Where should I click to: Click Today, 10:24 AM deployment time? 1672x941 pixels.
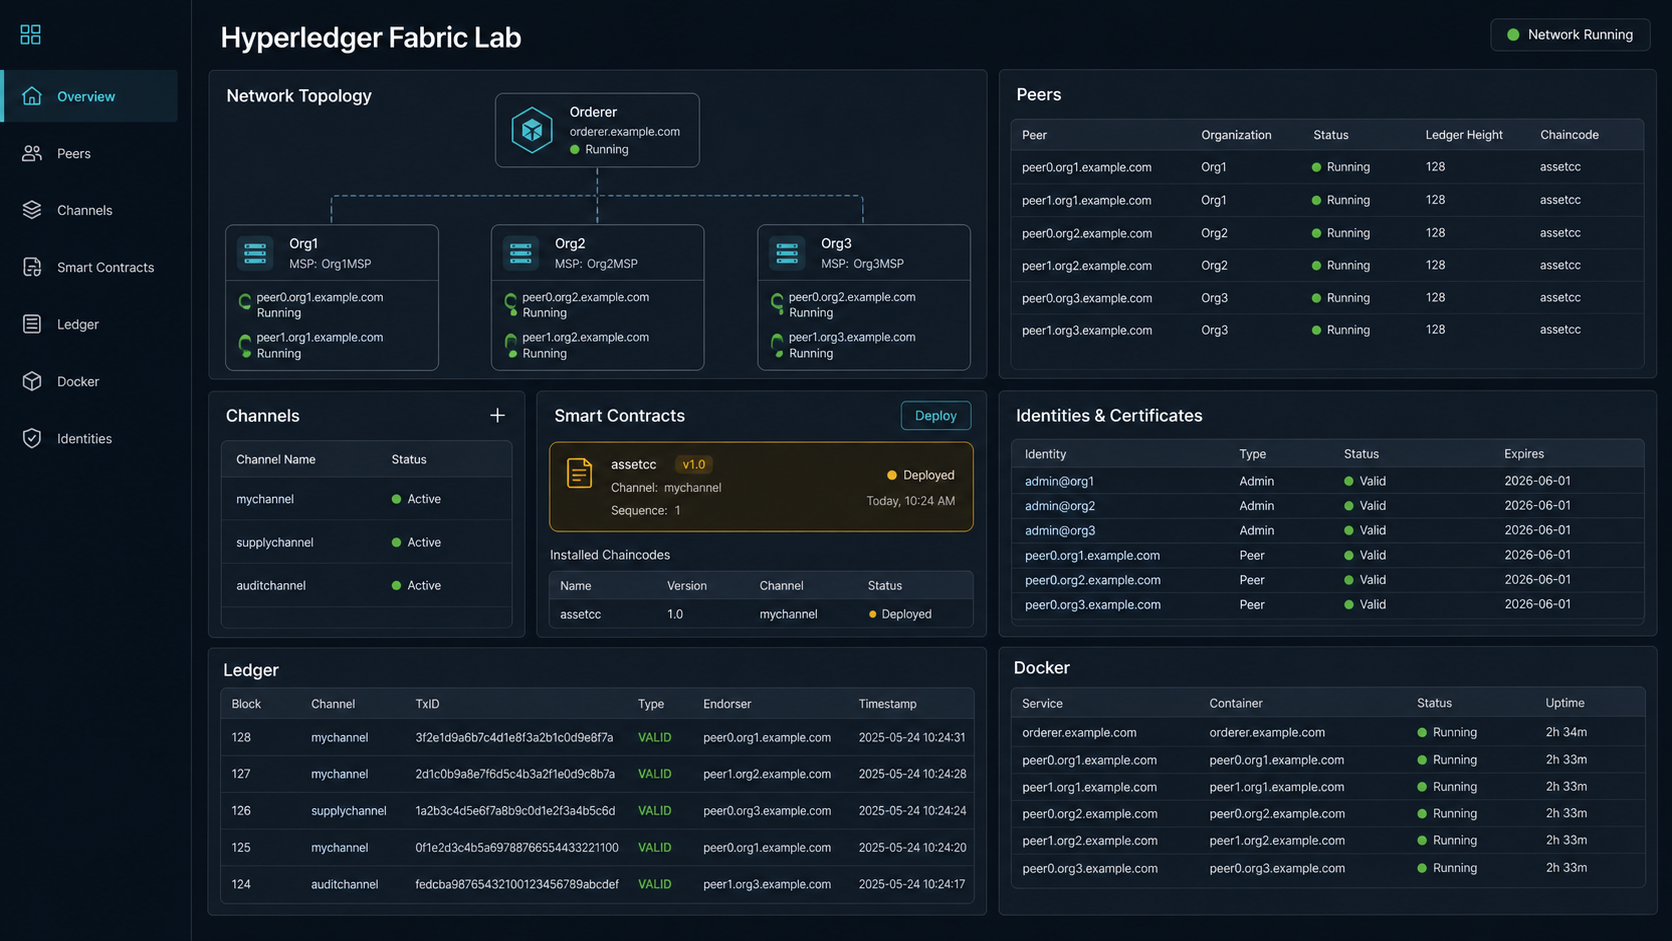point(910,500)
